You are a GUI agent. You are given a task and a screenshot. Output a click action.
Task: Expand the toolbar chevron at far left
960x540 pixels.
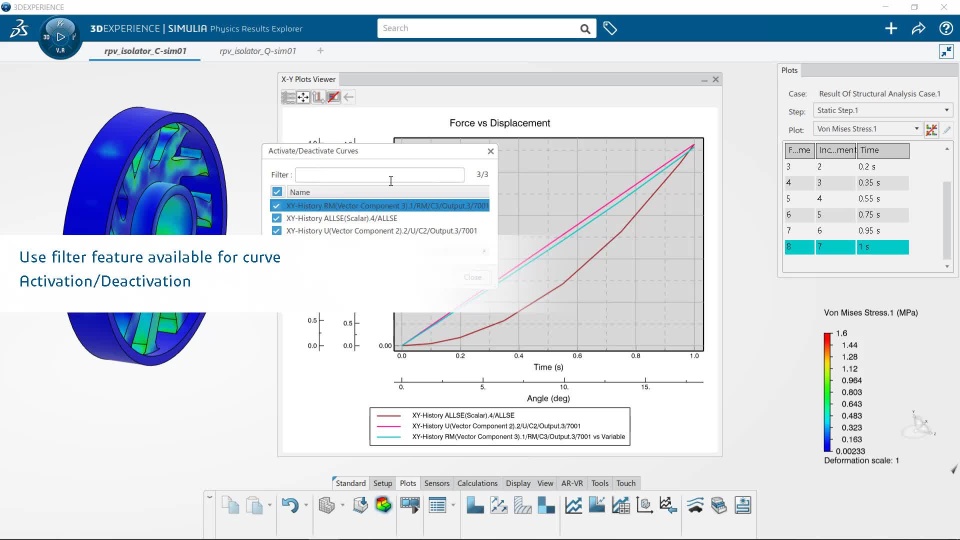point(209,497)
